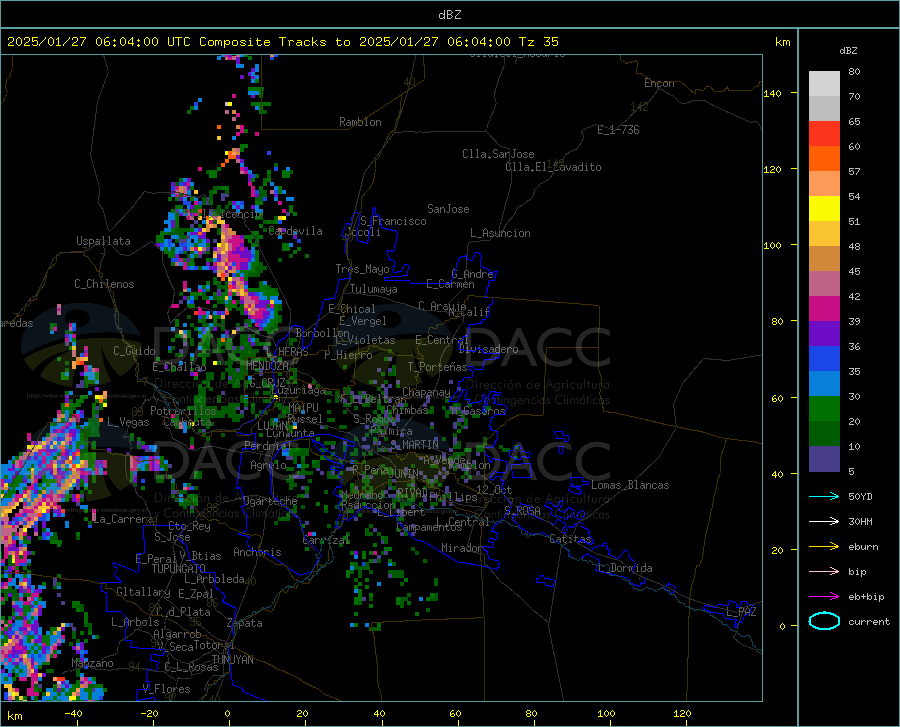Click the Catitas map label
This screenshot has height=727, width=900.
(570, 539)
